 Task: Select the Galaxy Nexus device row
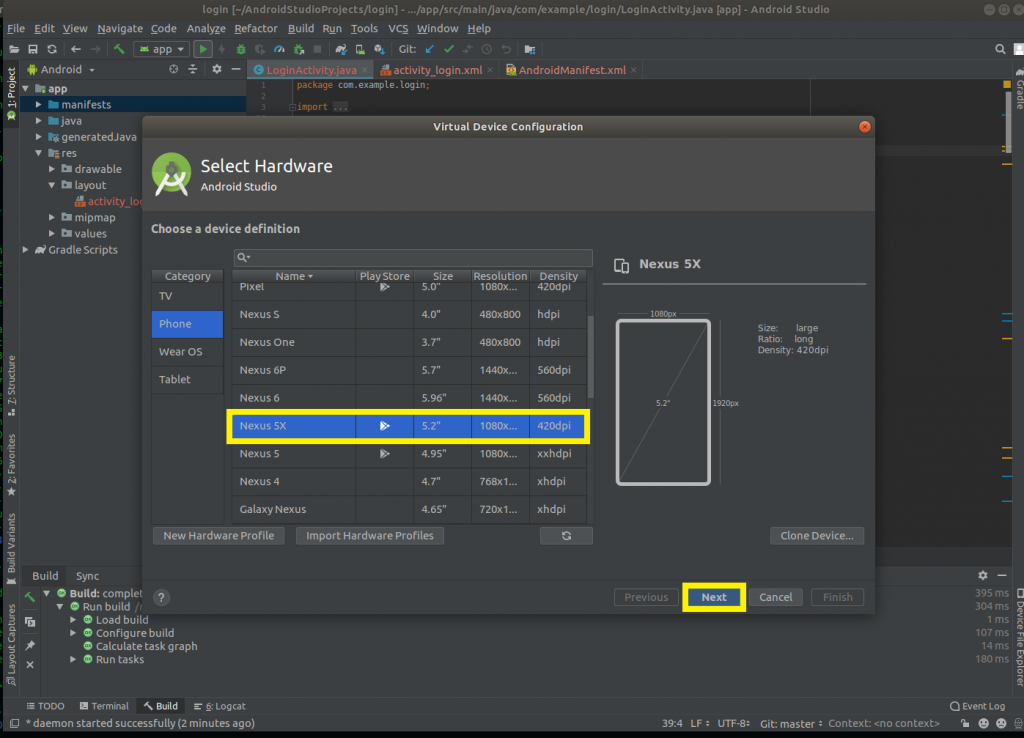[409, 509]
